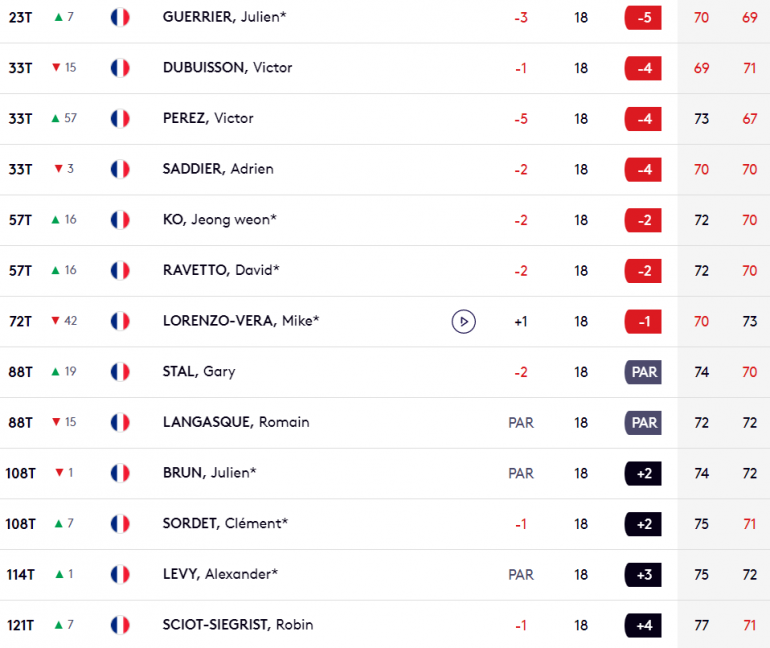
Task: Click the +4 total badge for SCIOT-SIEGRIST
Action: pyautogui.click(x=643, y=625)
